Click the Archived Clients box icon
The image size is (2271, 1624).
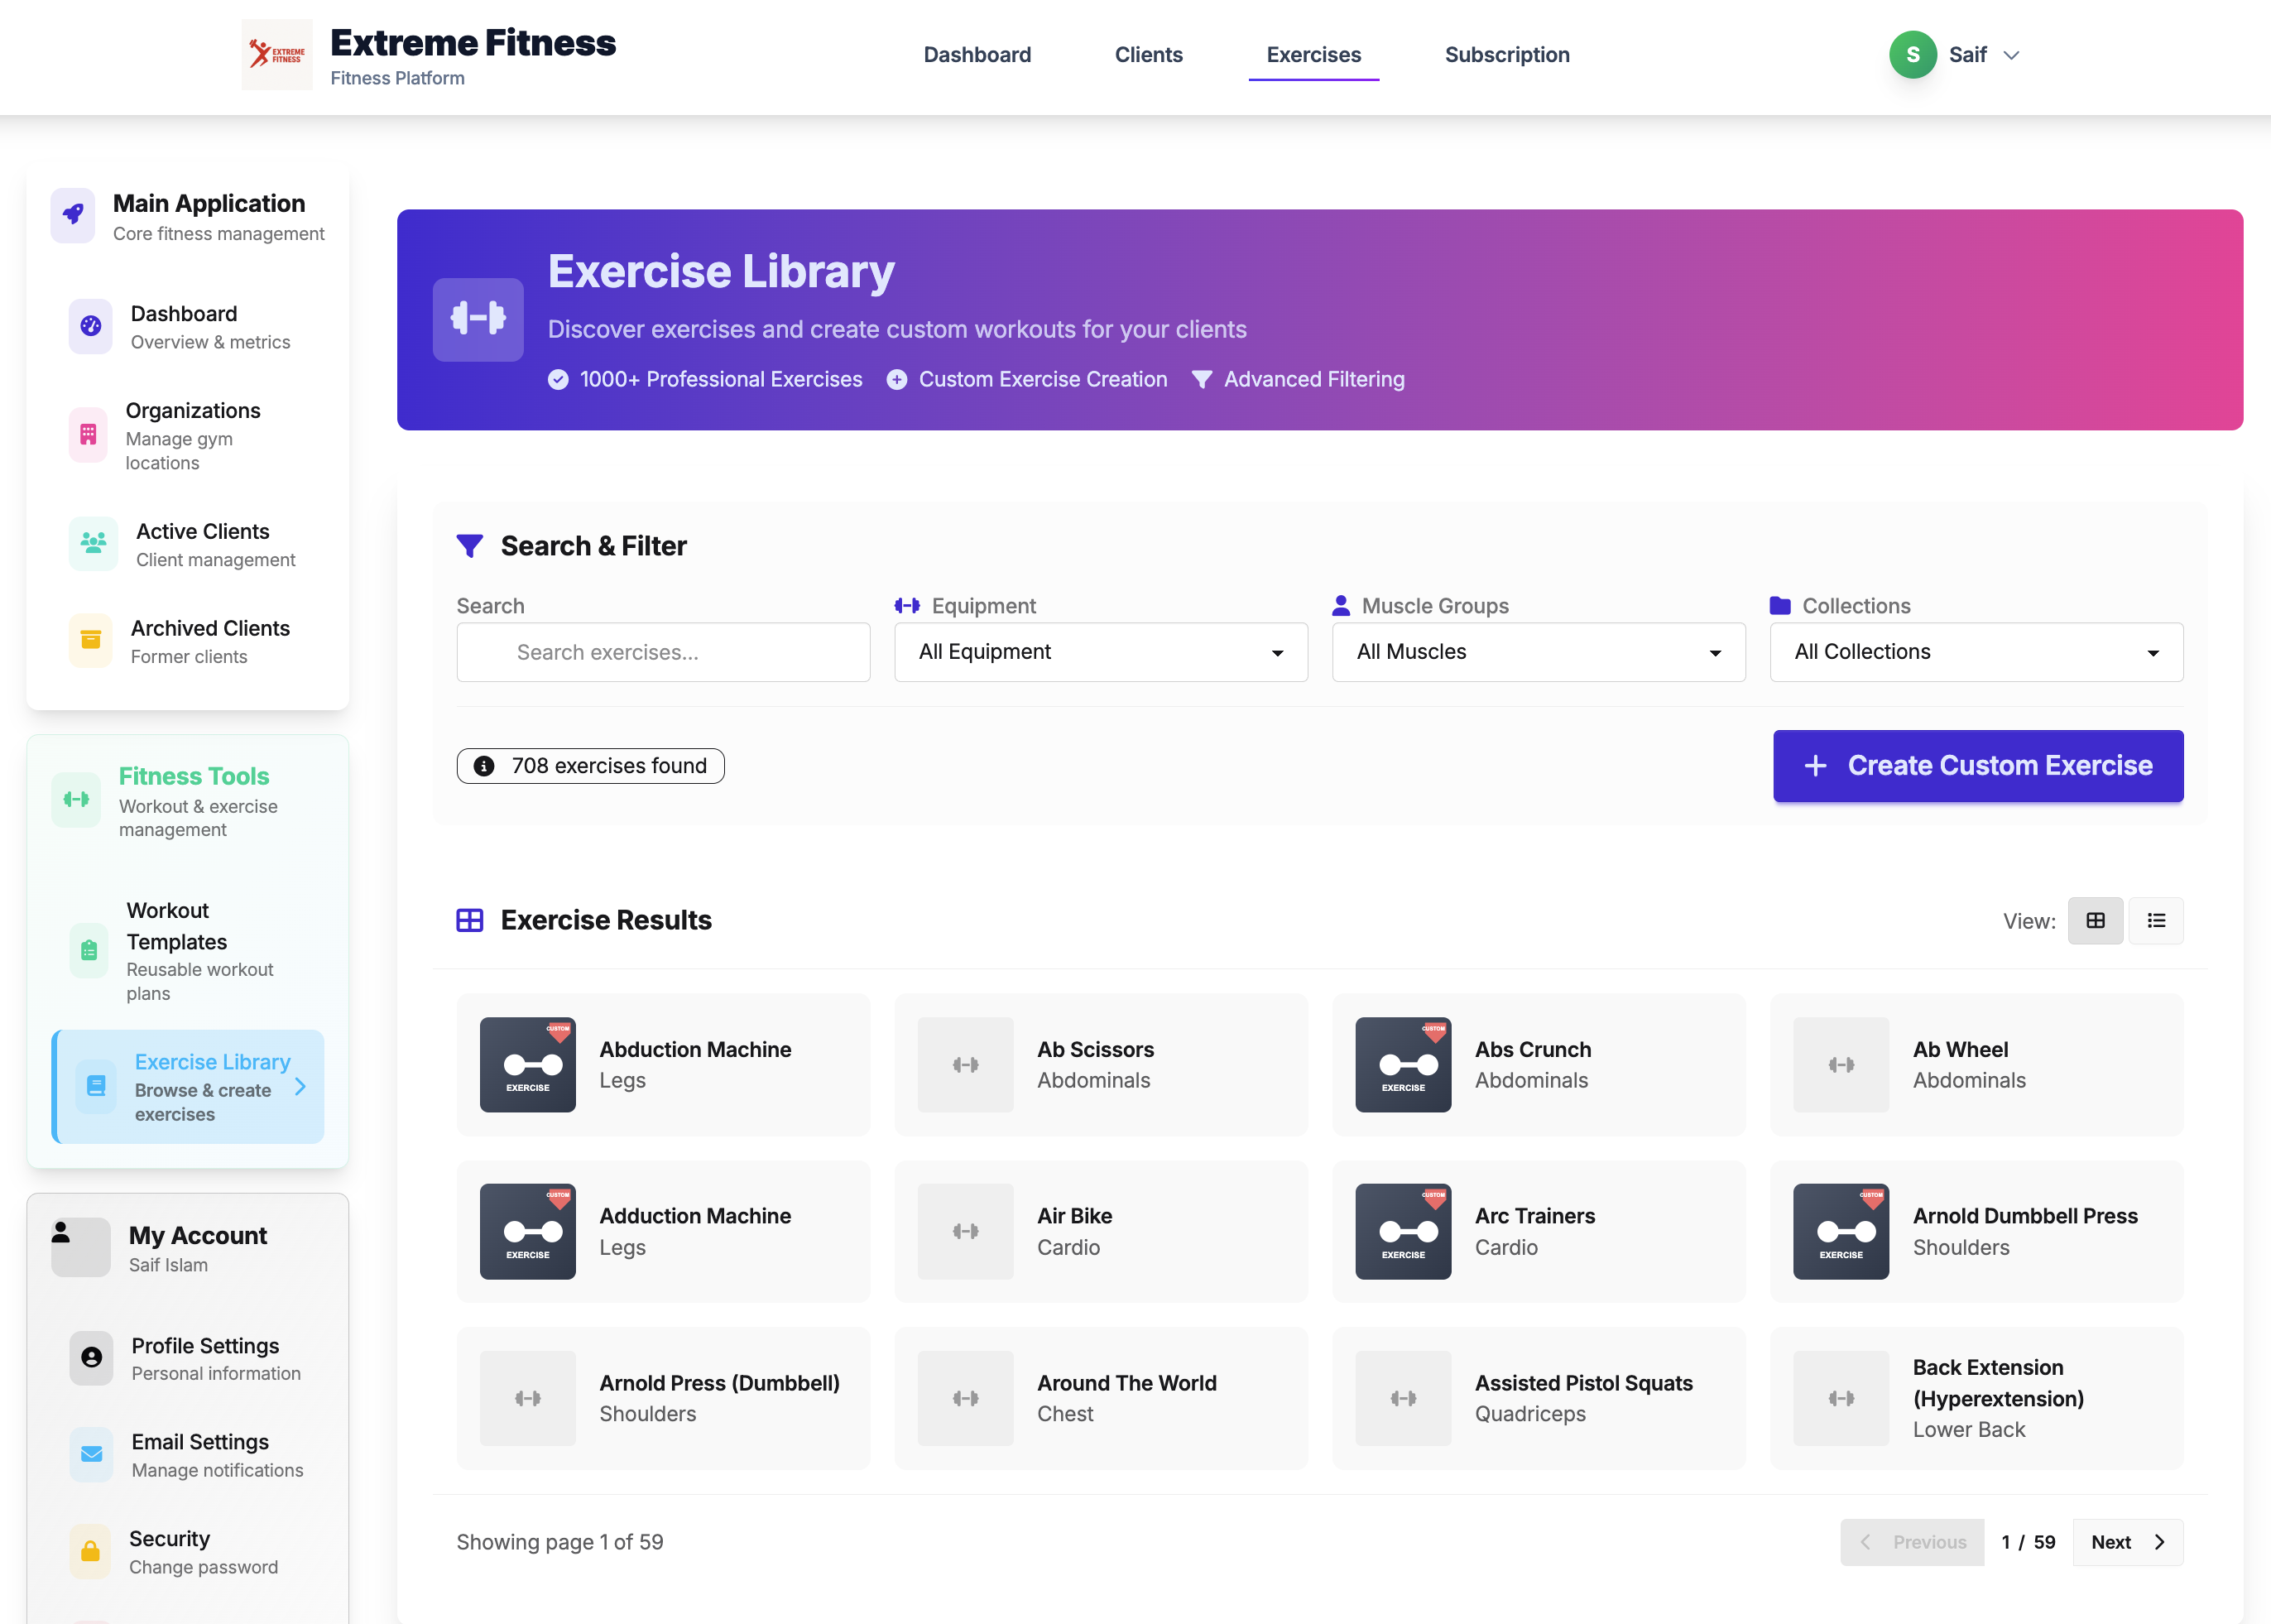[x=91, y=641]
